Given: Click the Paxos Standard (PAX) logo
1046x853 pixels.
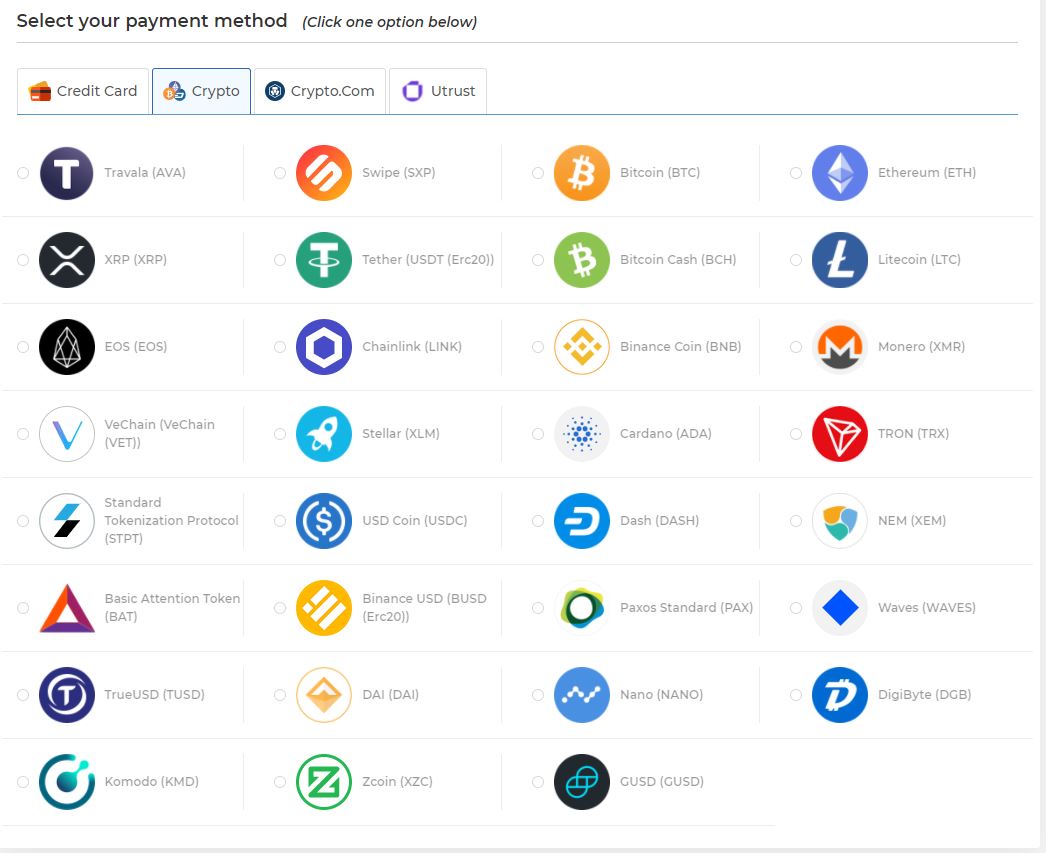Looking at the screenshot, I should tap(582, 608).
